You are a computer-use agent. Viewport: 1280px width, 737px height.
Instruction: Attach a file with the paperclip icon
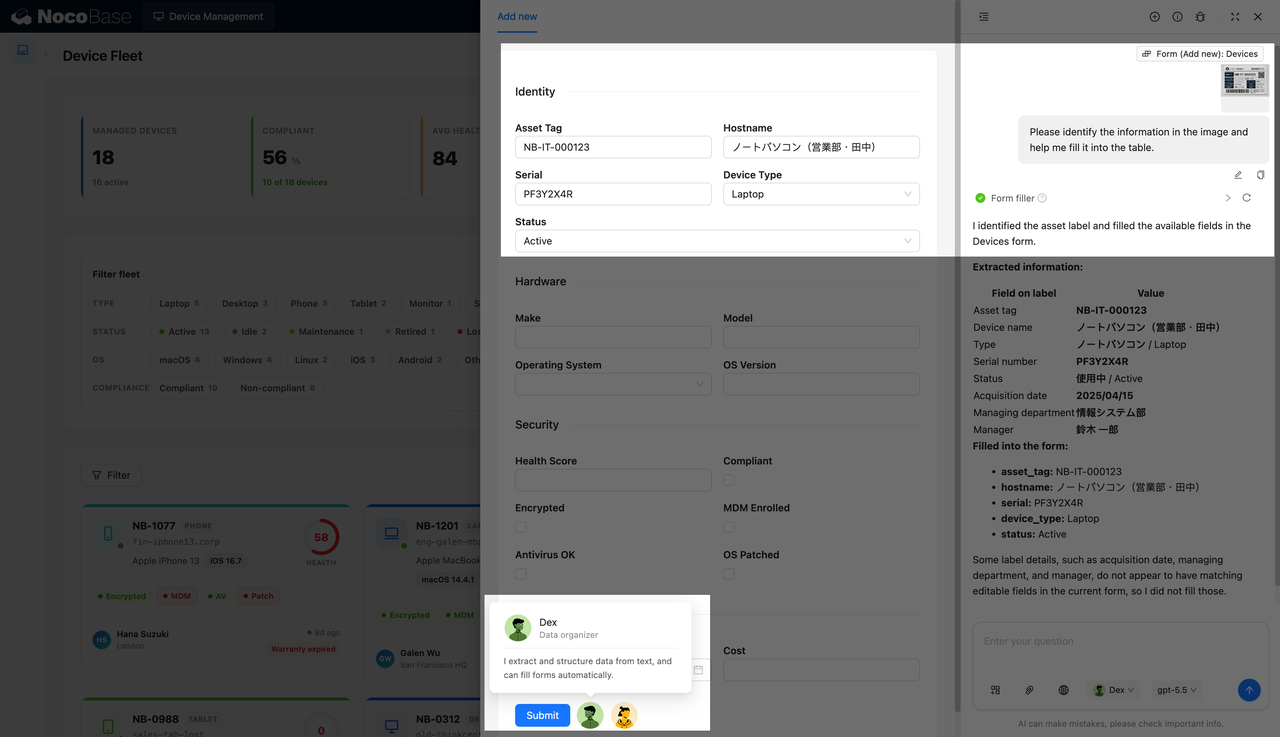(x=1029, y=690)
